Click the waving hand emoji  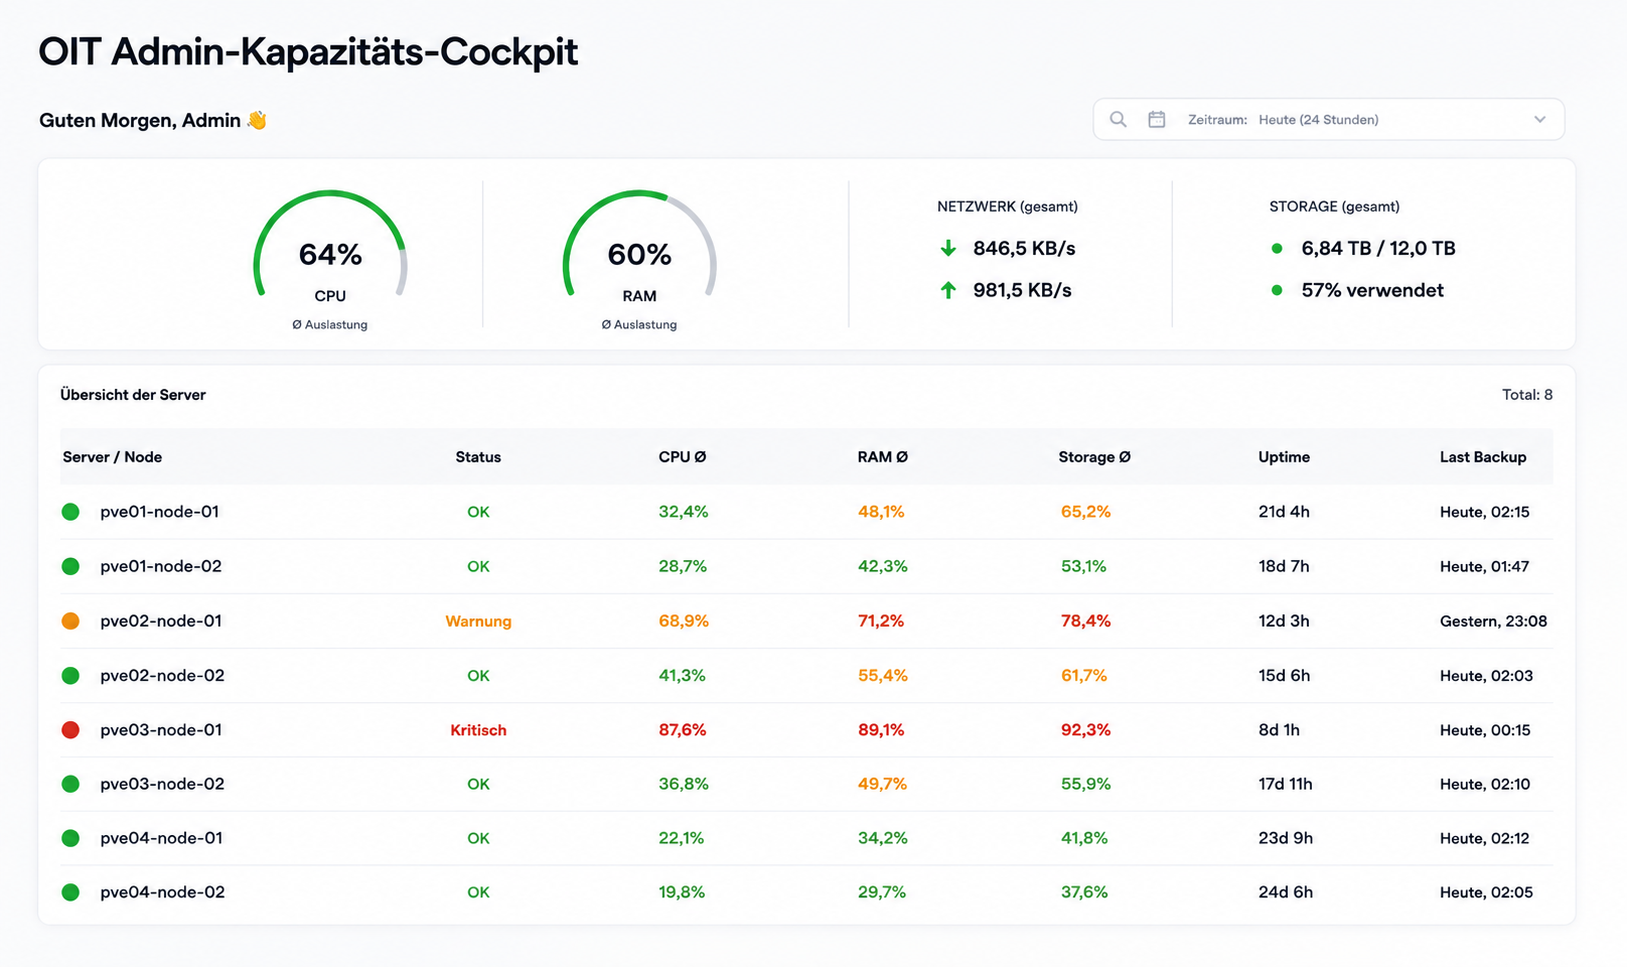click(x=257, y=120)
